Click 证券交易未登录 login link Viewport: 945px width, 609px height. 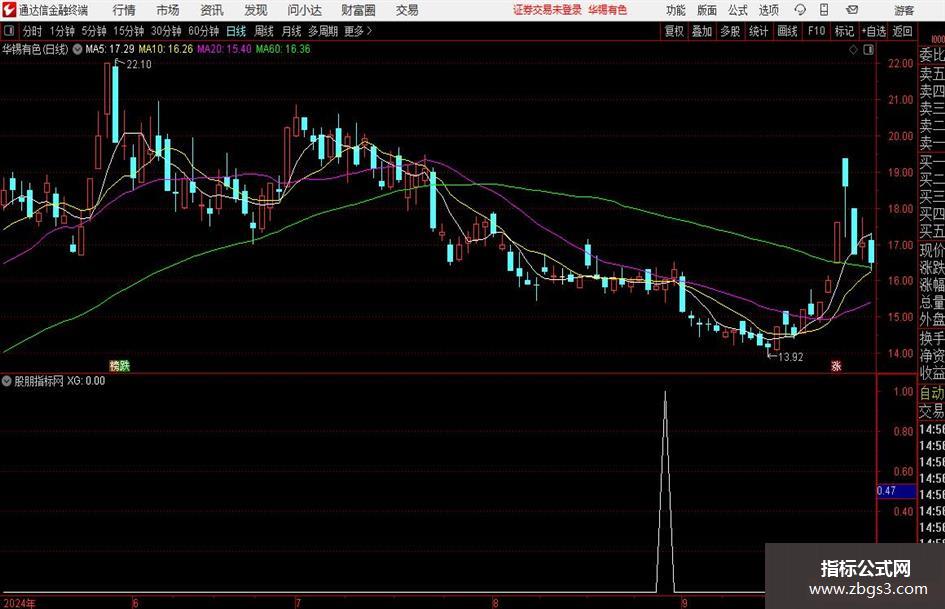[x=547, y=10]
